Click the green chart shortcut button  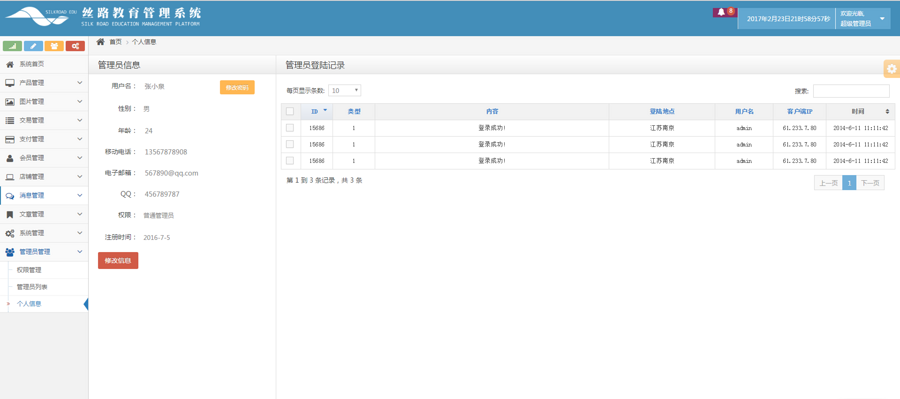13,46
